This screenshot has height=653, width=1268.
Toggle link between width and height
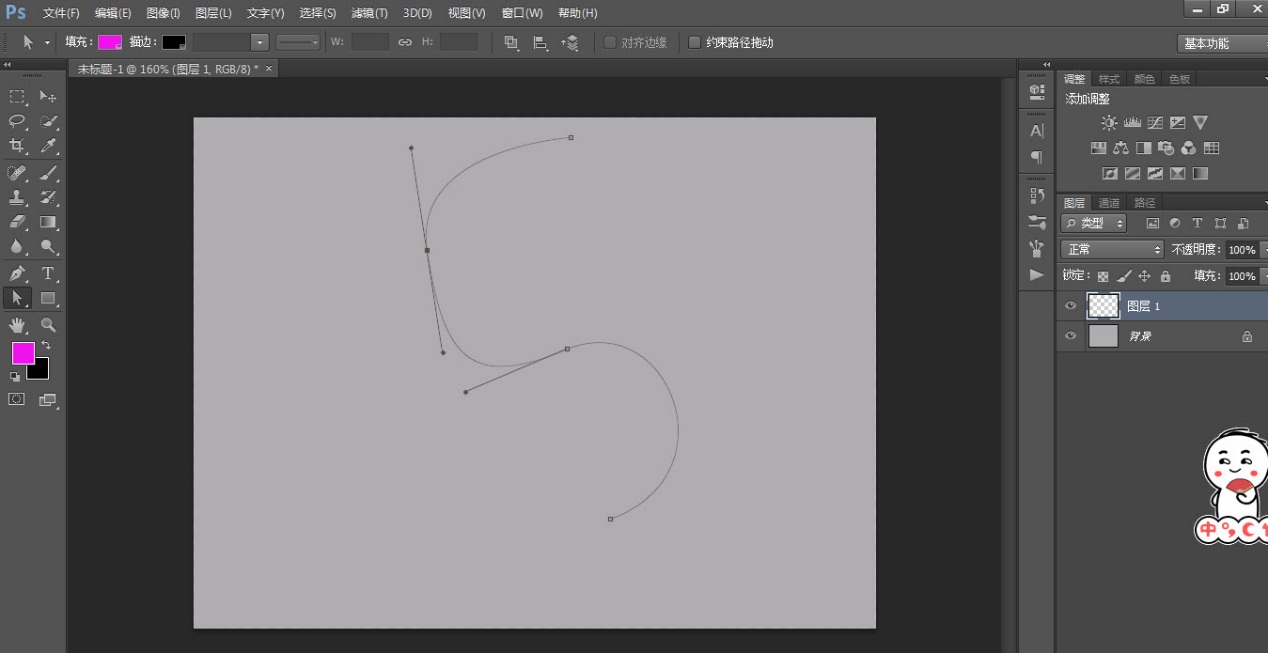coord(405,42)
